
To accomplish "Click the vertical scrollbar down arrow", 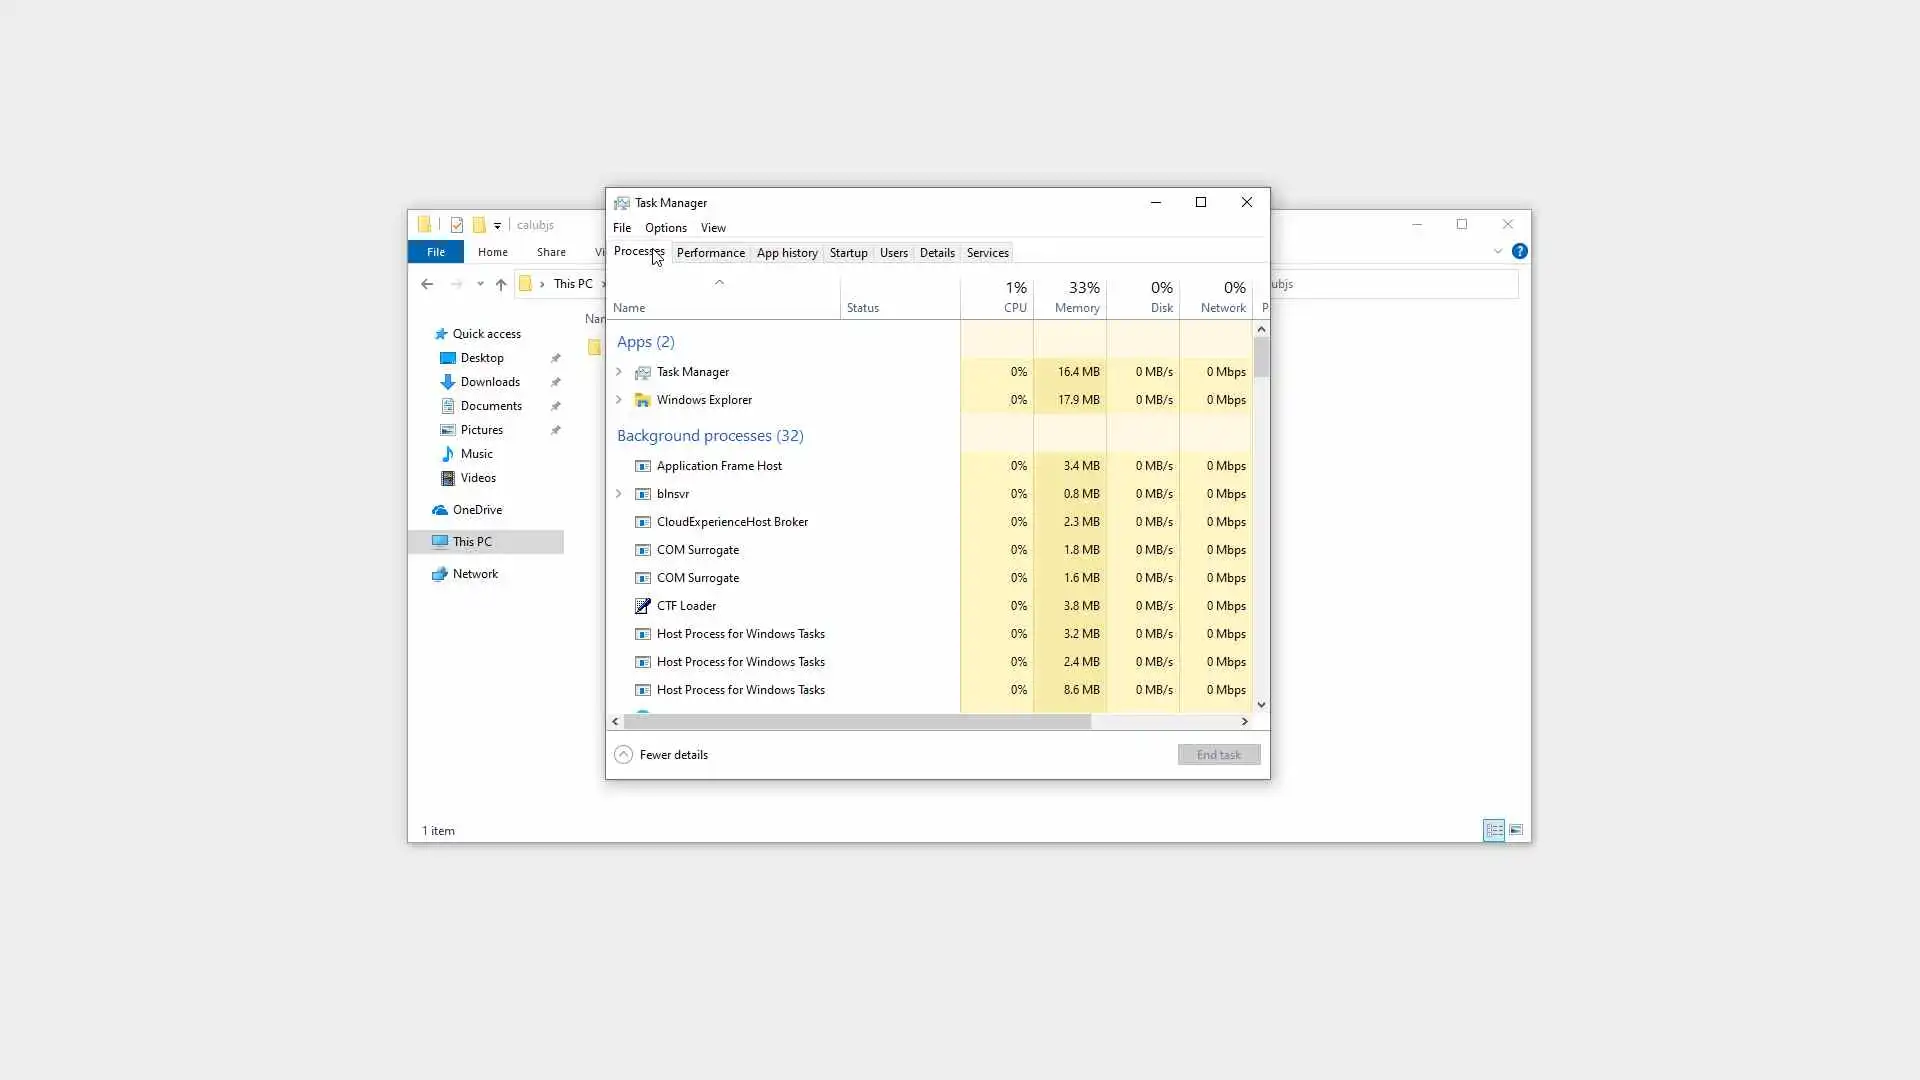I will coord(1261,705).
